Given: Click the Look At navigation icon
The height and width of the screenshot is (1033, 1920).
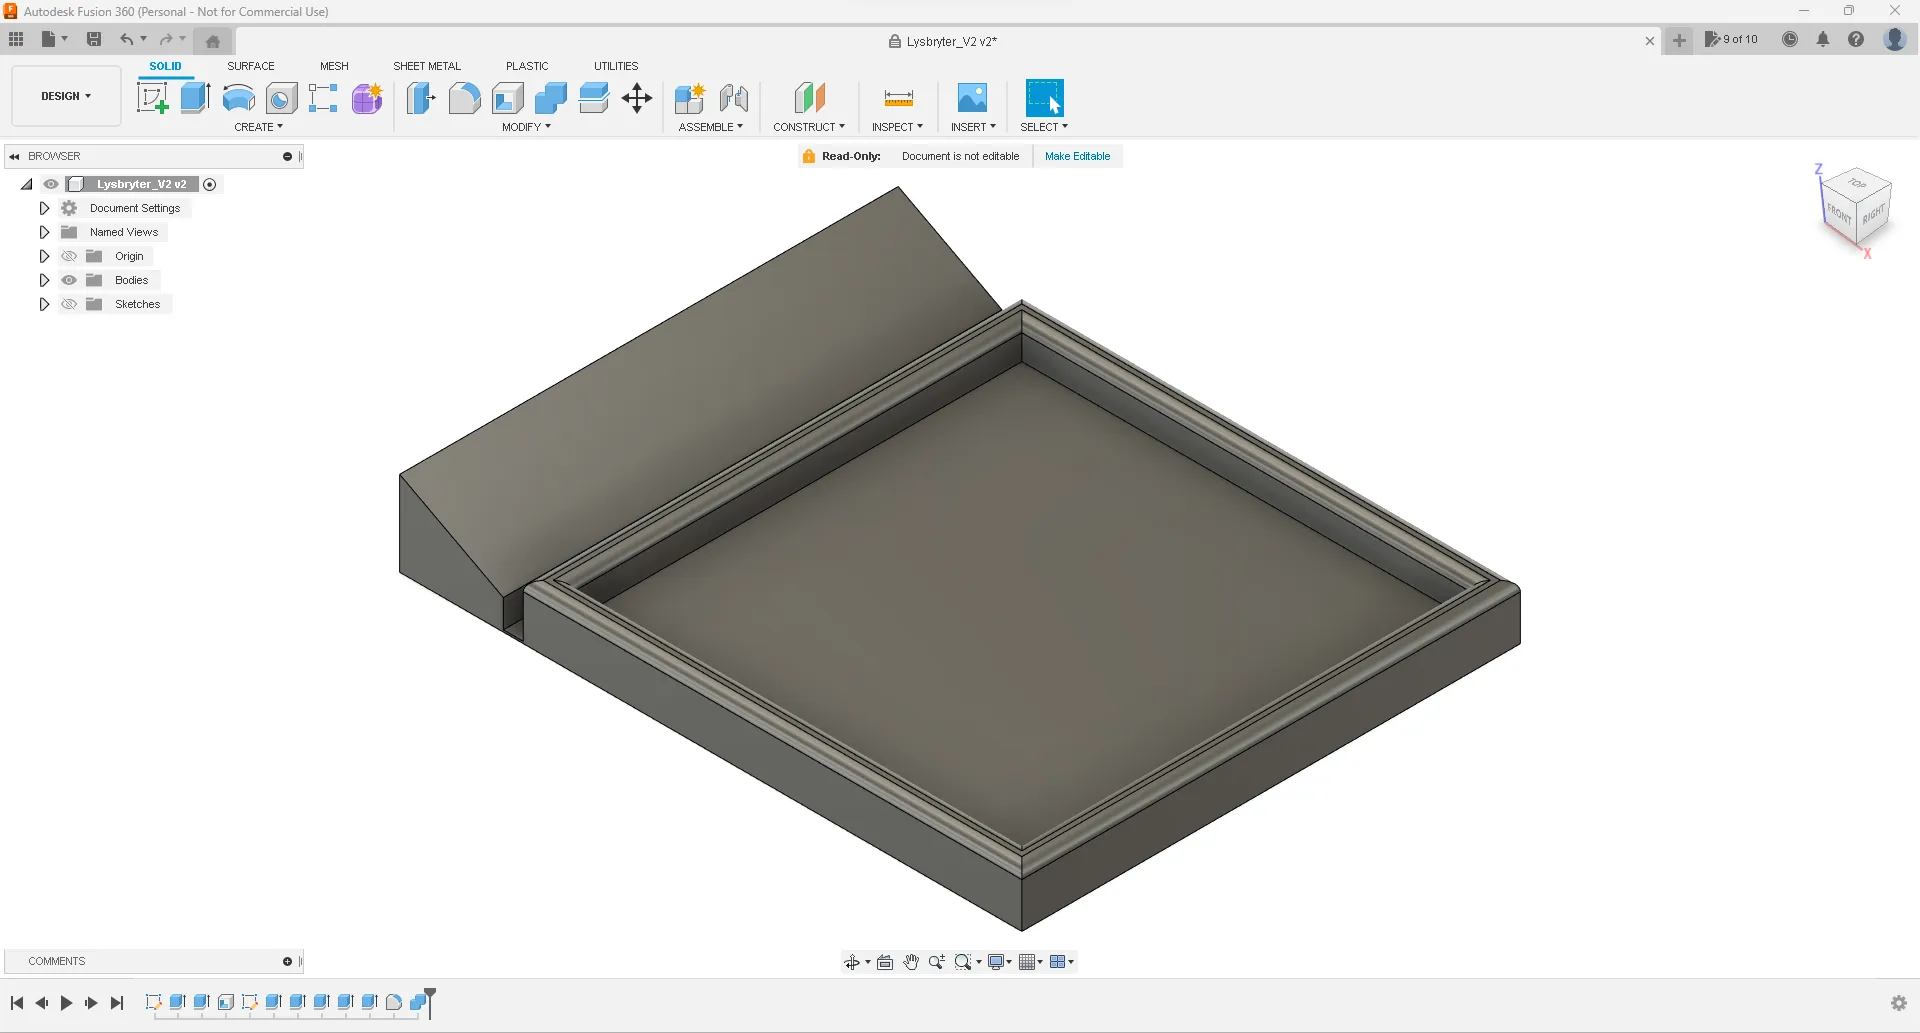Looking at the screenshot, I should click(885, 962).
